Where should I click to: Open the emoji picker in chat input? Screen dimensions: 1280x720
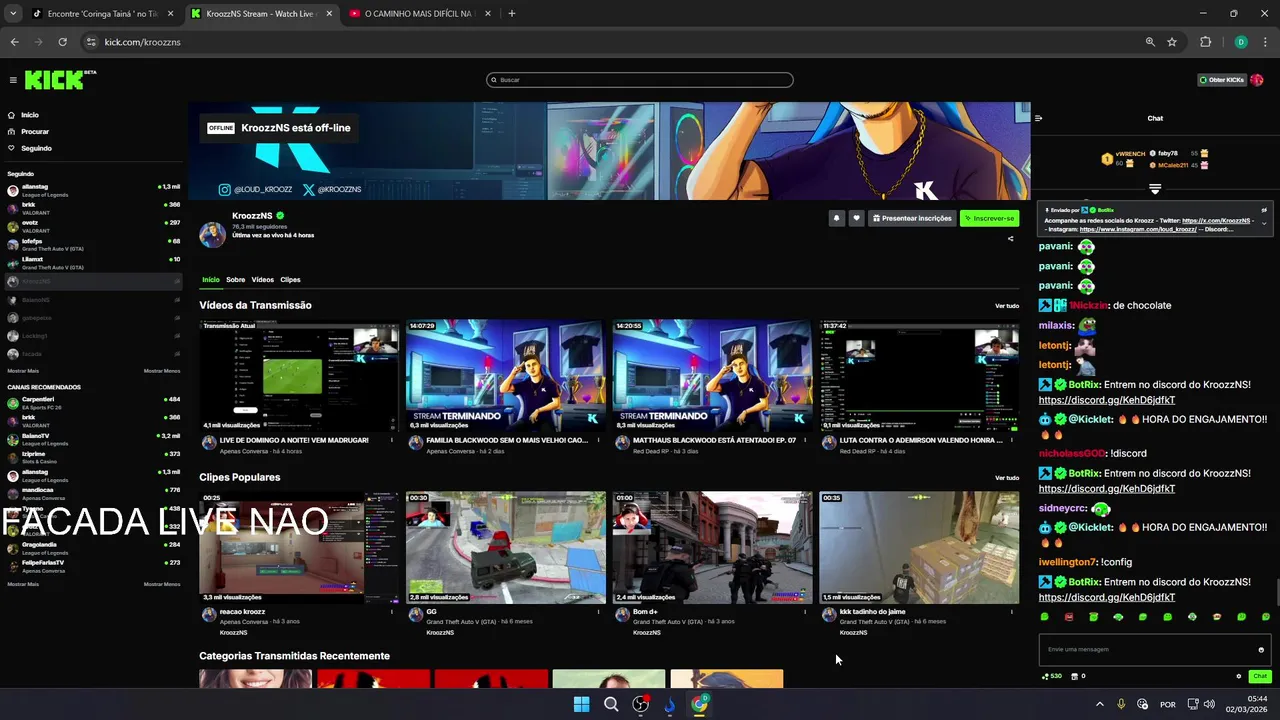pyautogui.click(x=1261, y=650)
